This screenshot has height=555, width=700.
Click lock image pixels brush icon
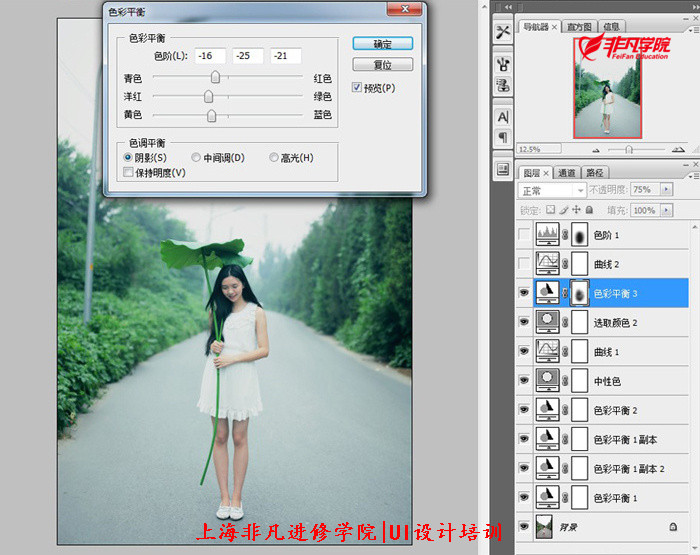click(x=564, y=209)
